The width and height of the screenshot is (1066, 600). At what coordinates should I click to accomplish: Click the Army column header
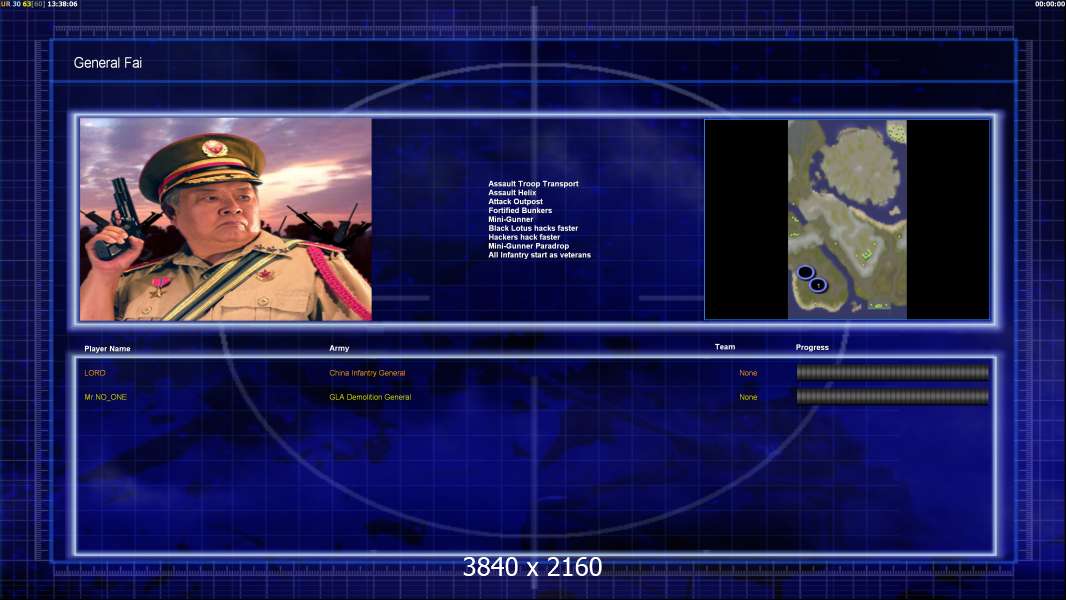pyautogui.click(x=339, y=348)
